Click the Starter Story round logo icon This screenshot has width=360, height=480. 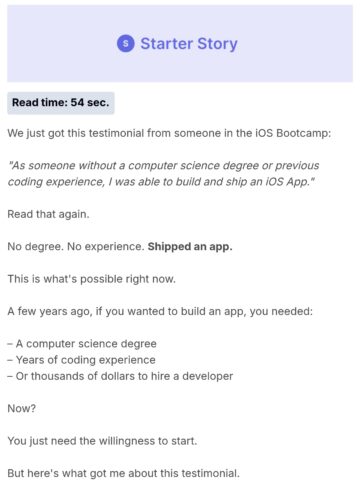point(126,44)
